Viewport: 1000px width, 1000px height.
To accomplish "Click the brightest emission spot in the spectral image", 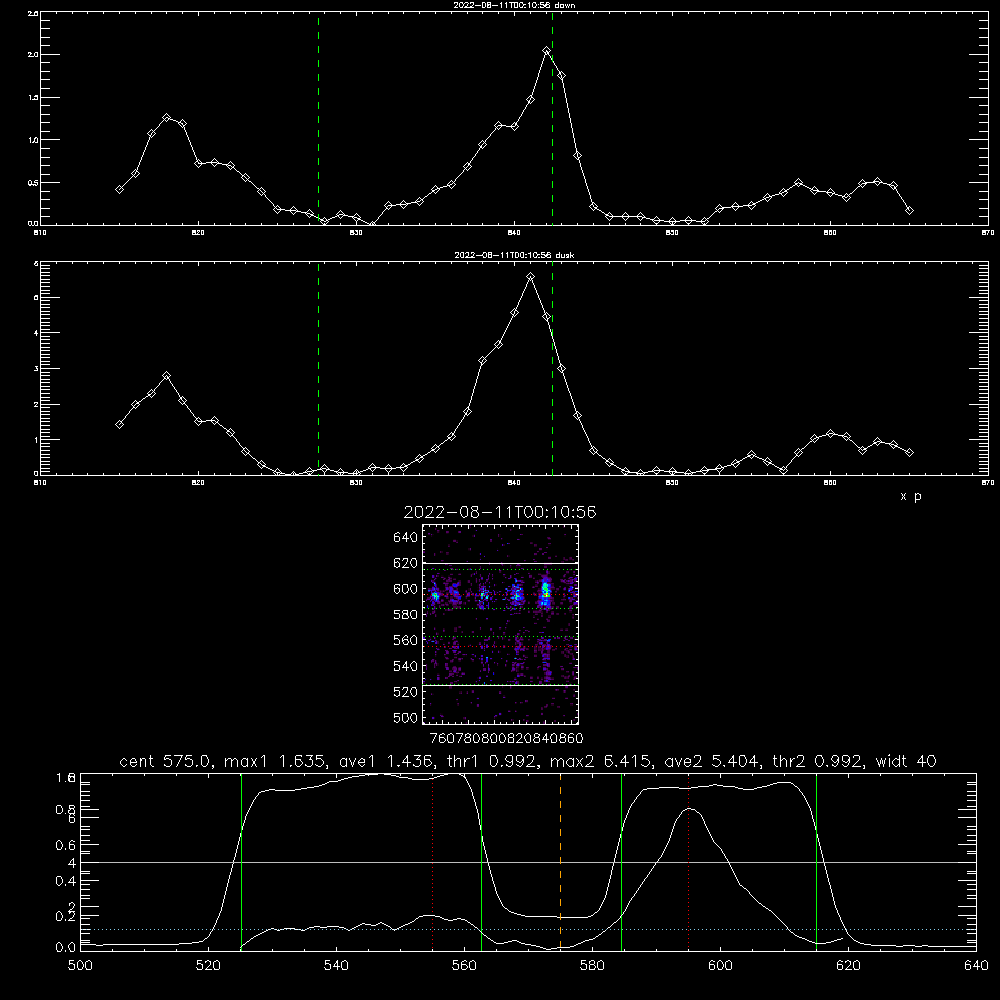I will (545, 591).
